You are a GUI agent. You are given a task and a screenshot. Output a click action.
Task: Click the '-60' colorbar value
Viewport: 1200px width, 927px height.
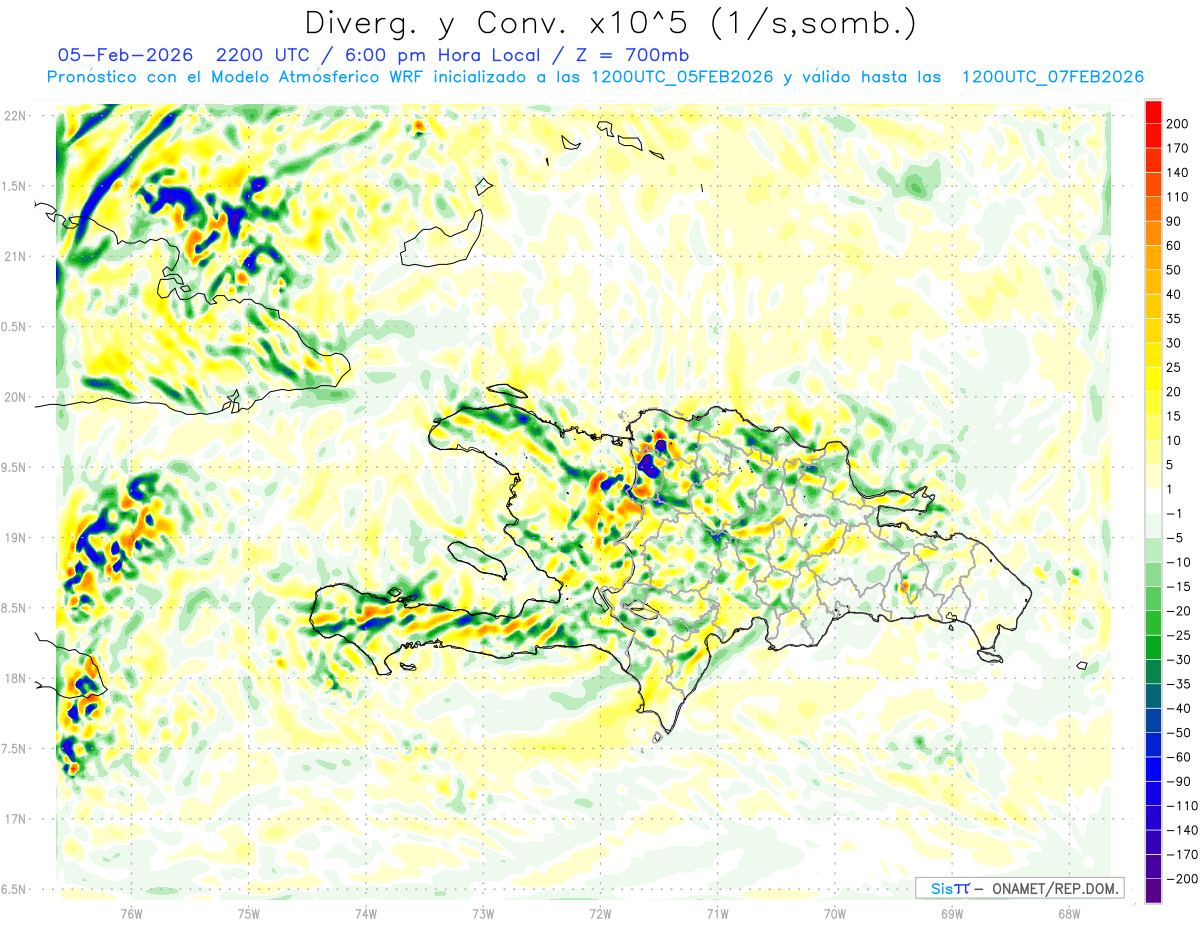[1178, 757]
